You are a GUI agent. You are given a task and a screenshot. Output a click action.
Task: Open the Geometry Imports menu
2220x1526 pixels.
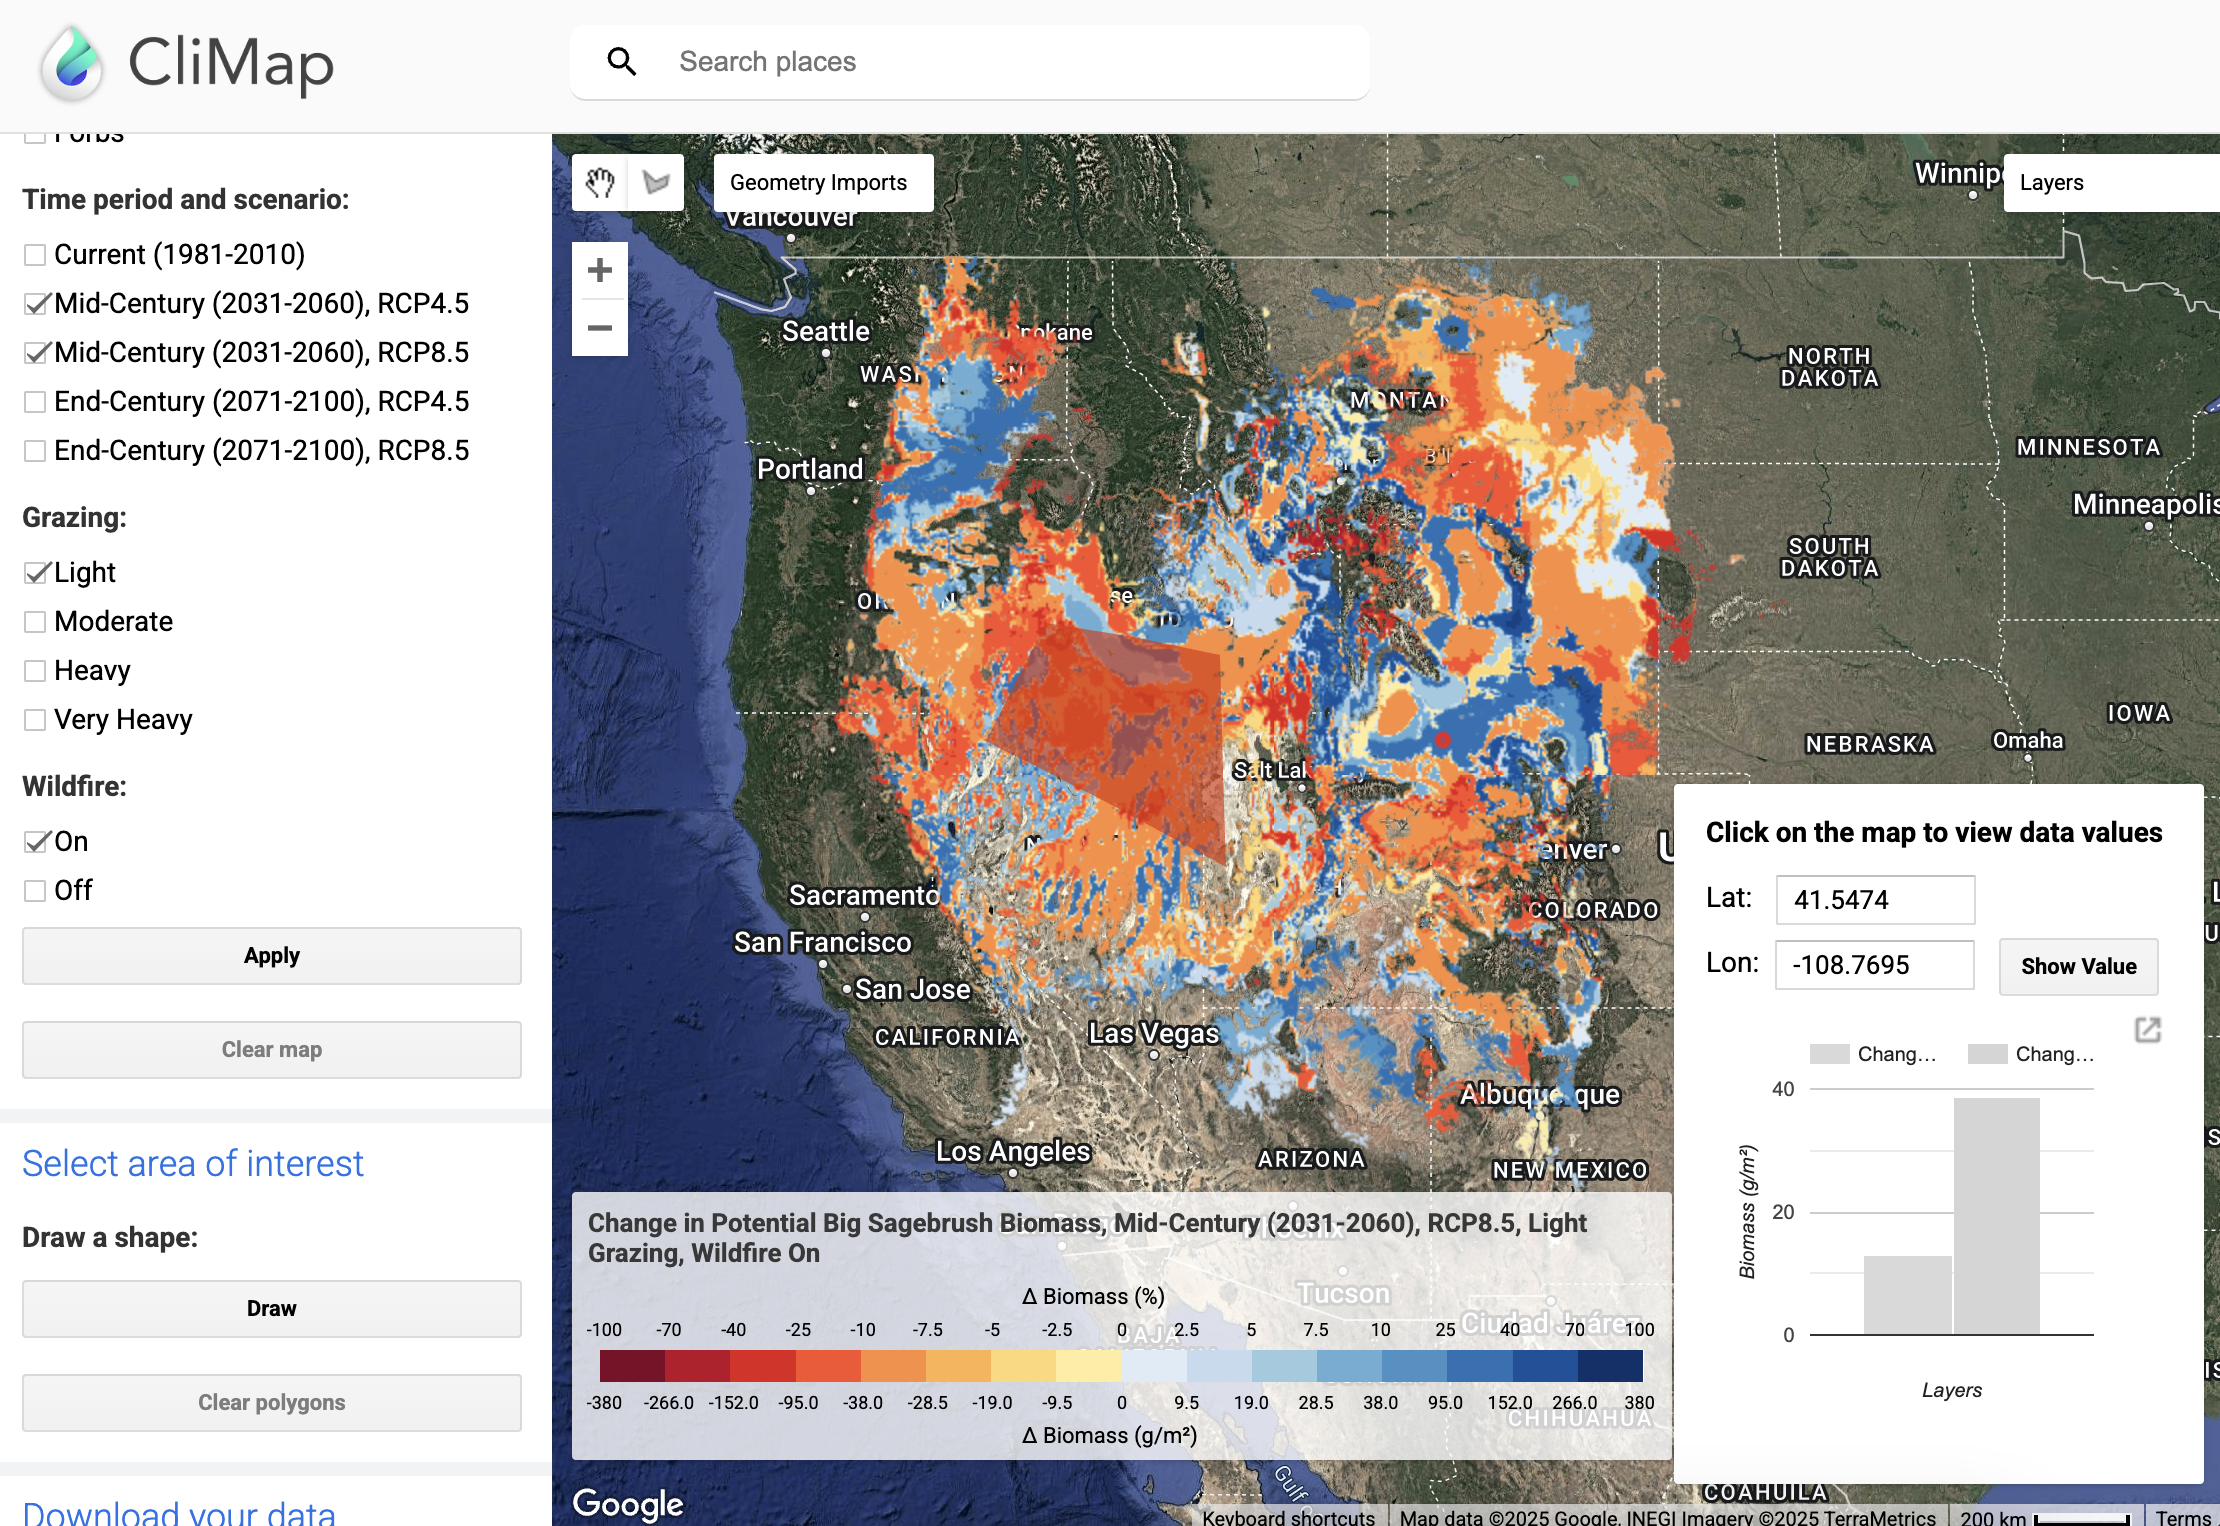(x=818, y=183)
